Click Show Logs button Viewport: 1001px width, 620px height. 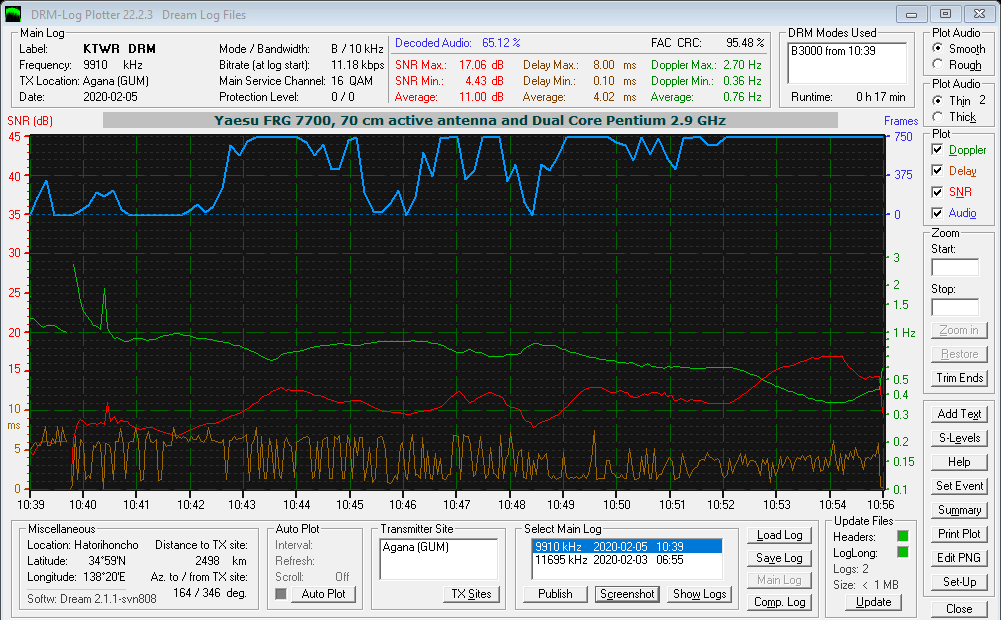coord(700,594)
